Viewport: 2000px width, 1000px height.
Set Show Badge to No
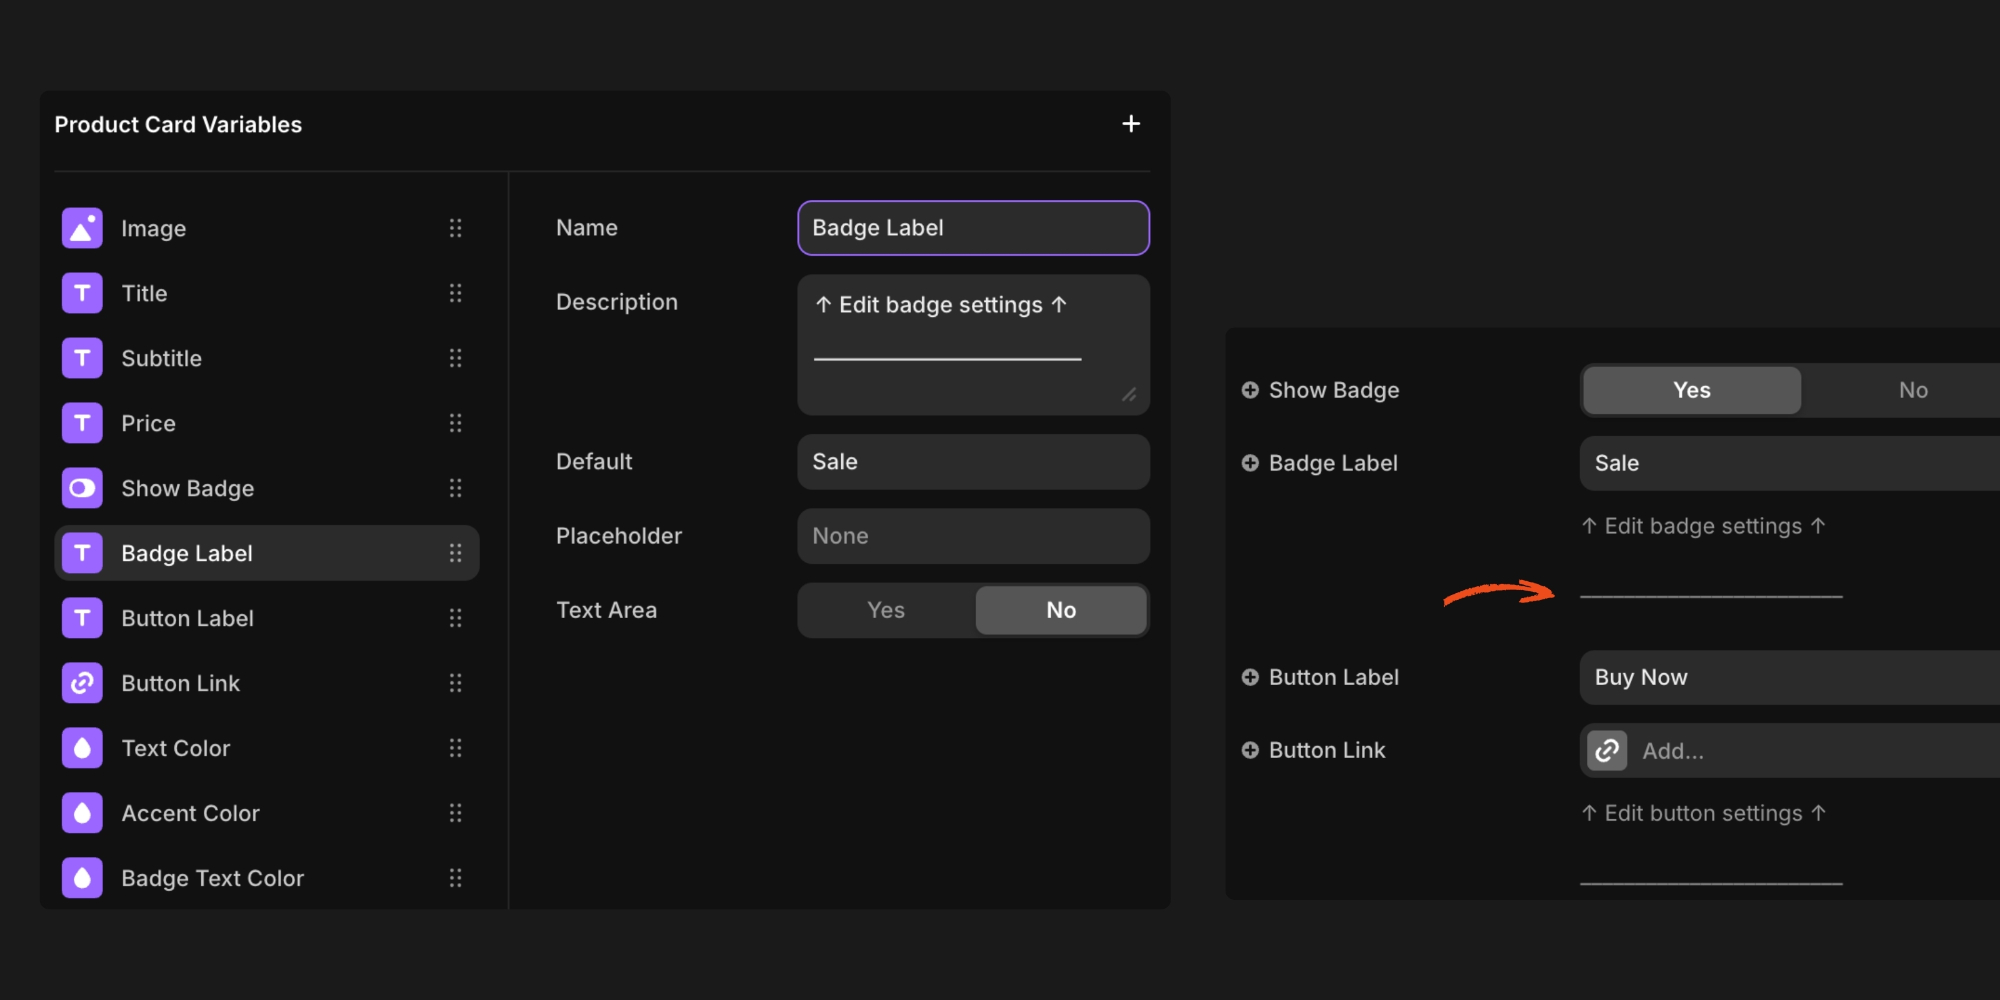tap(1911, 390)
